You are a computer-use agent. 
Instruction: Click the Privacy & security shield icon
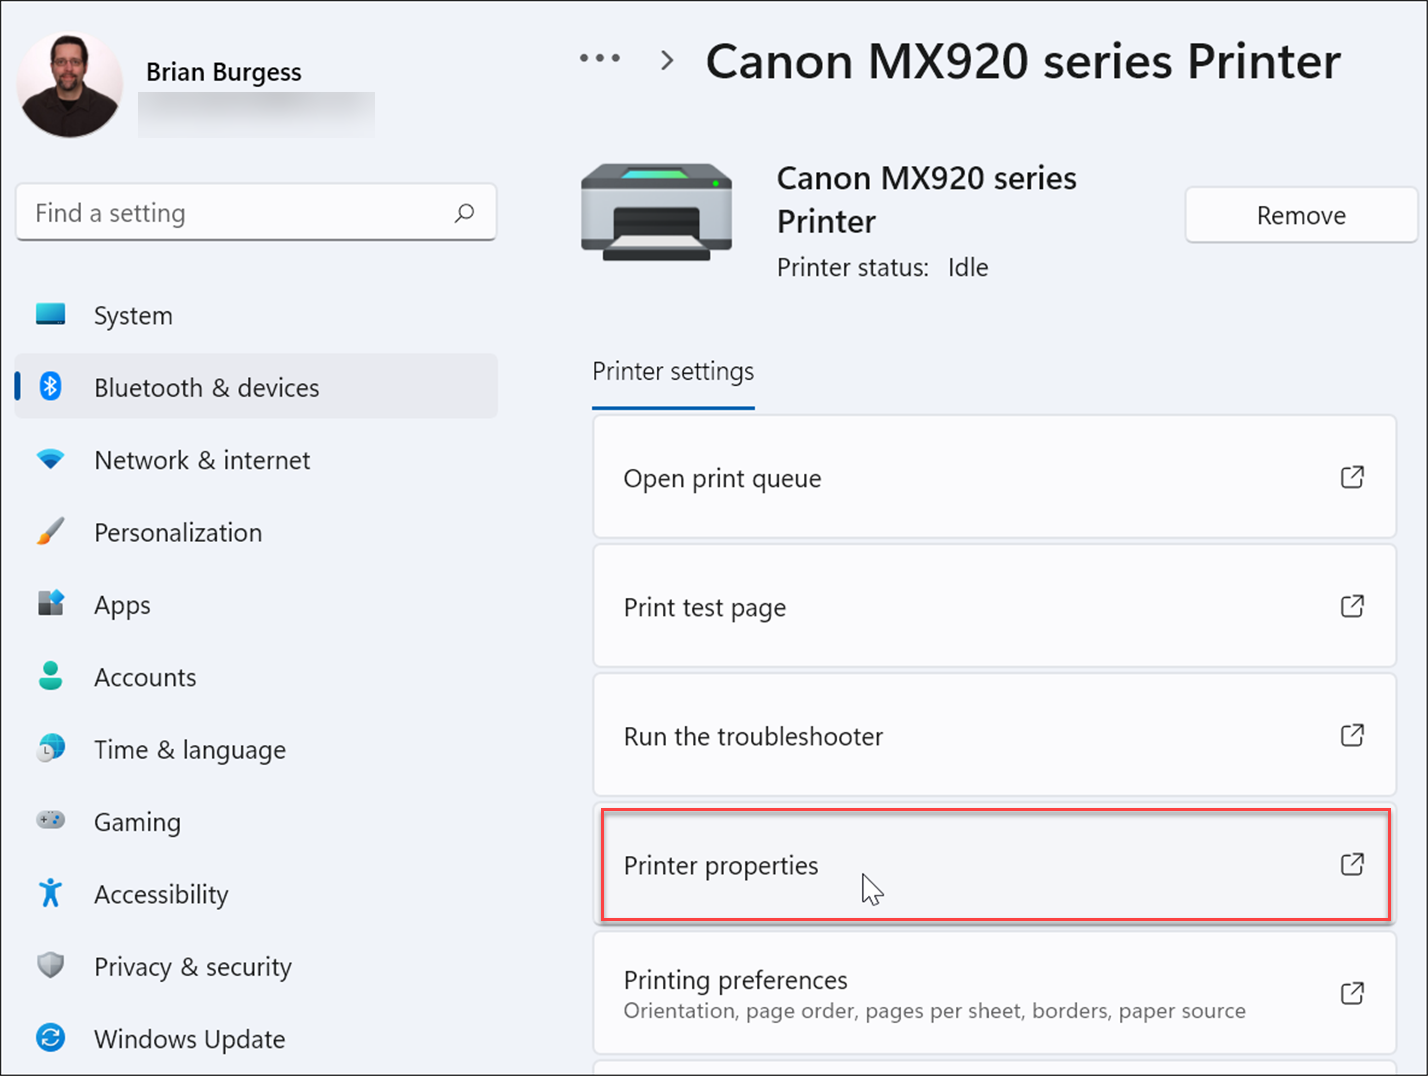coord(50,966)
